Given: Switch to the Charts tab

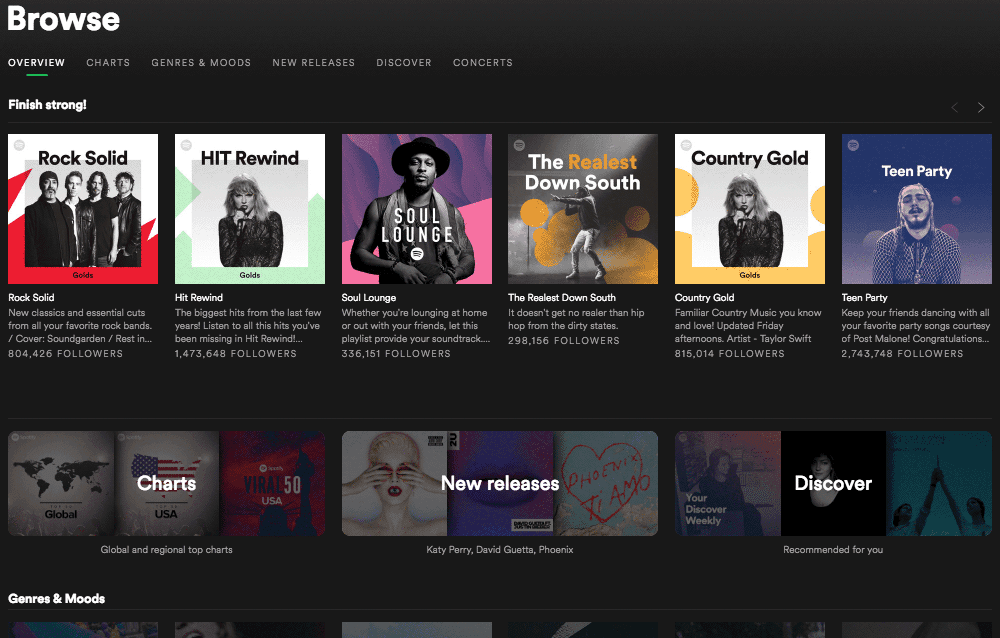Looking at the screenshot, I should click(x=108, y=62).
